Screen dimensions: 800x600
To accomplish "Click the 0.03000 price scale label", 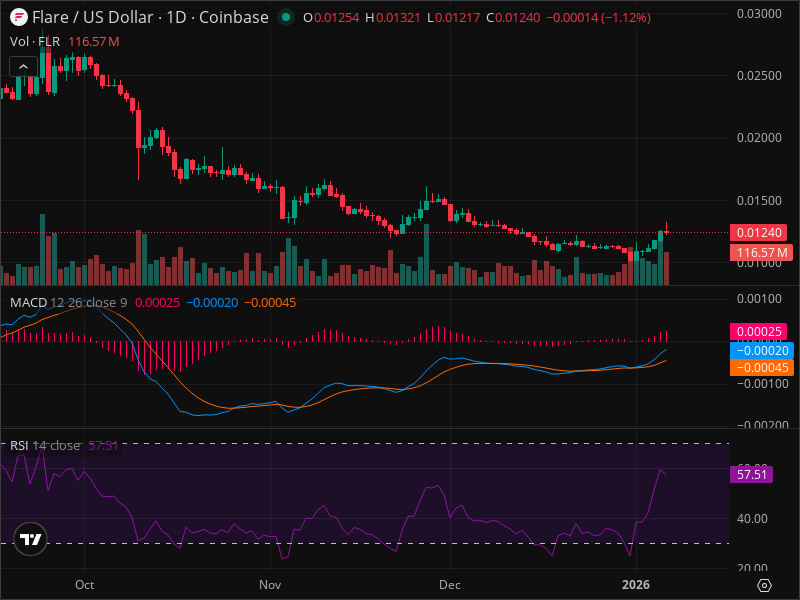I will (x=759, y=14).
